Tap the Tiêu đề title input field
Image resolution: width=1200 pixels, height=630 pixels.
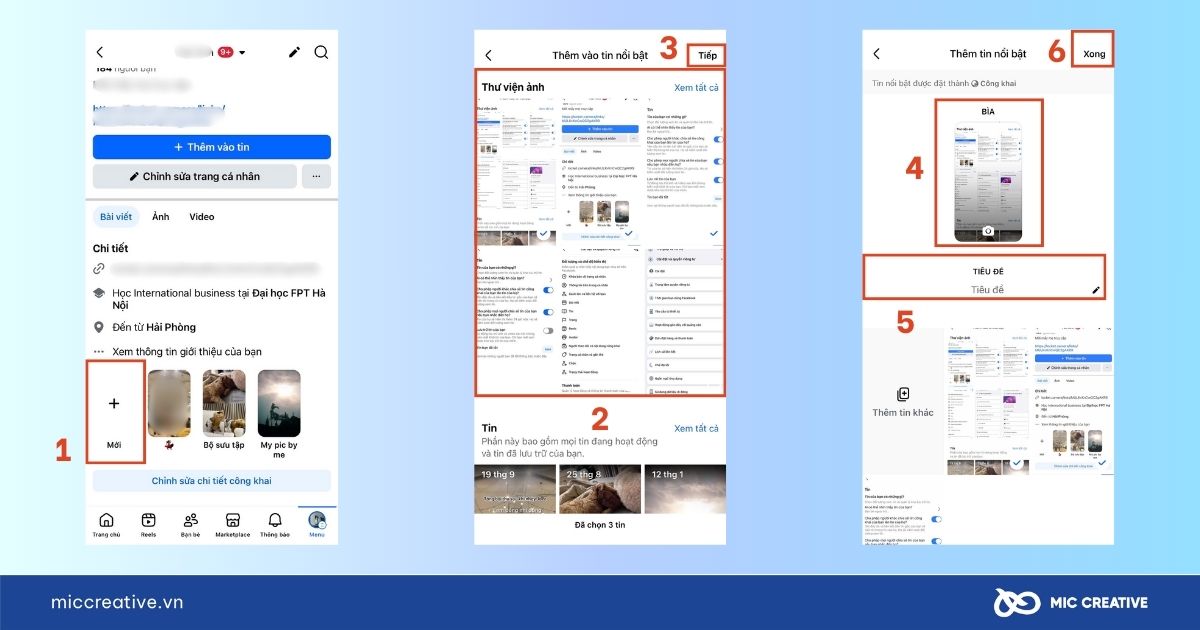coord(988,290)
